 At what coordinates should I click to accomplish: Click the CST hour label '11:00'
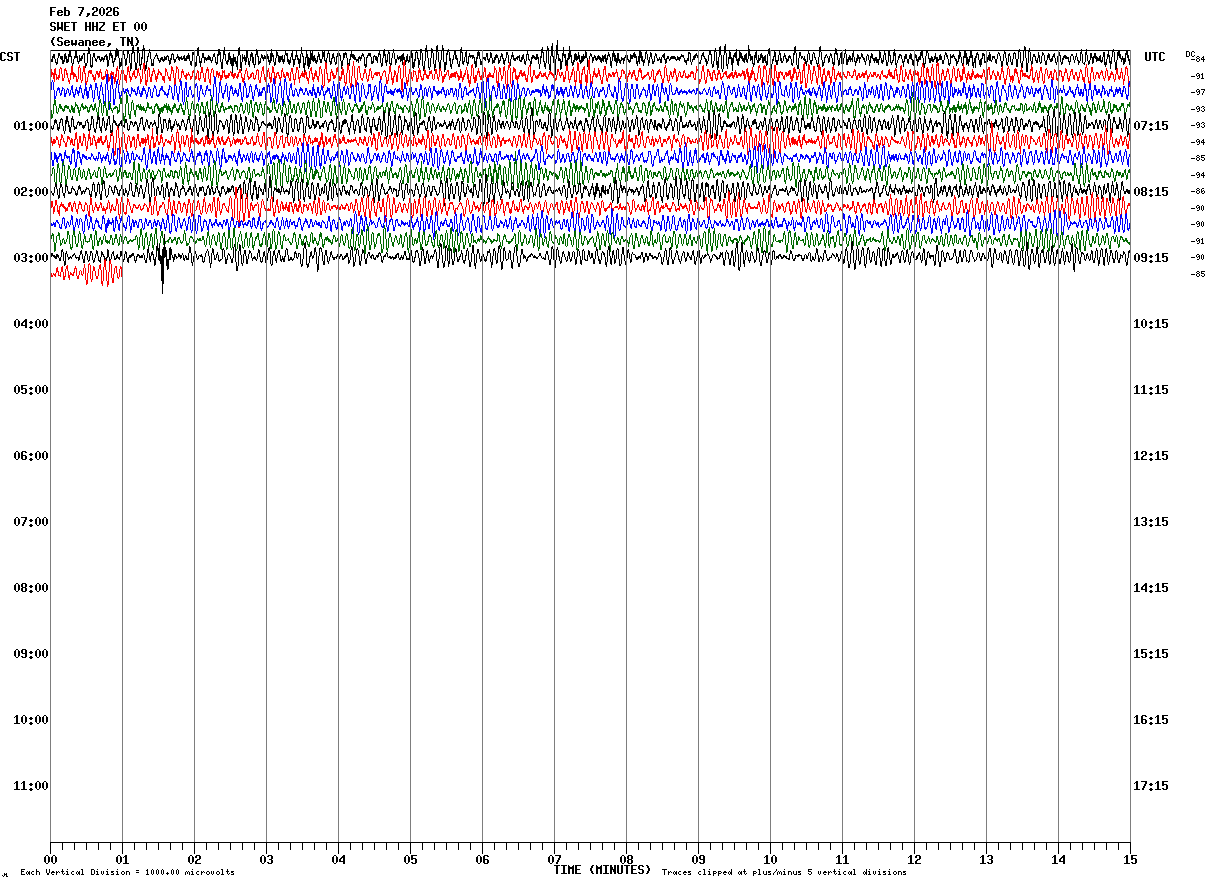31,786
